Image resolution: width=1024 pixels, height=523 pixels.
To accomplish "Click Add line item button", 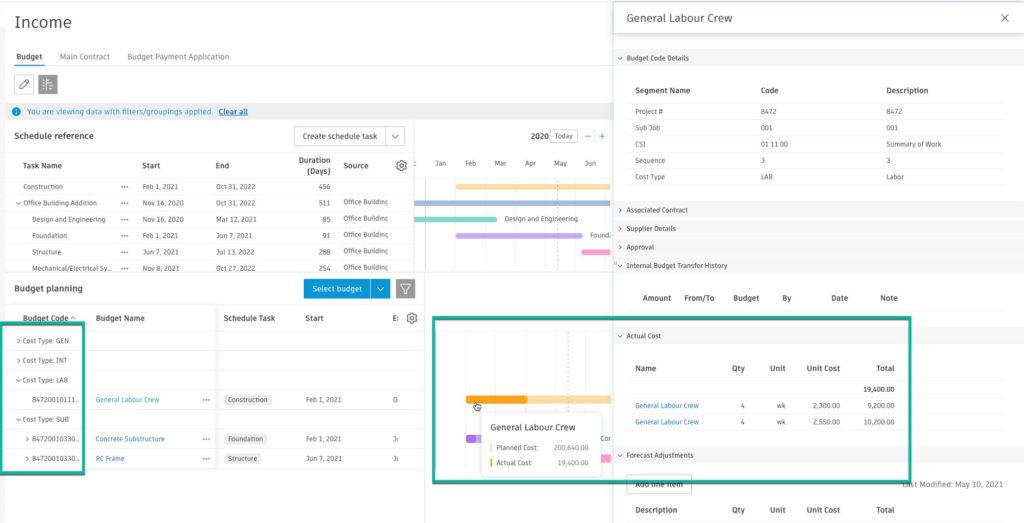I will point(659,484).
